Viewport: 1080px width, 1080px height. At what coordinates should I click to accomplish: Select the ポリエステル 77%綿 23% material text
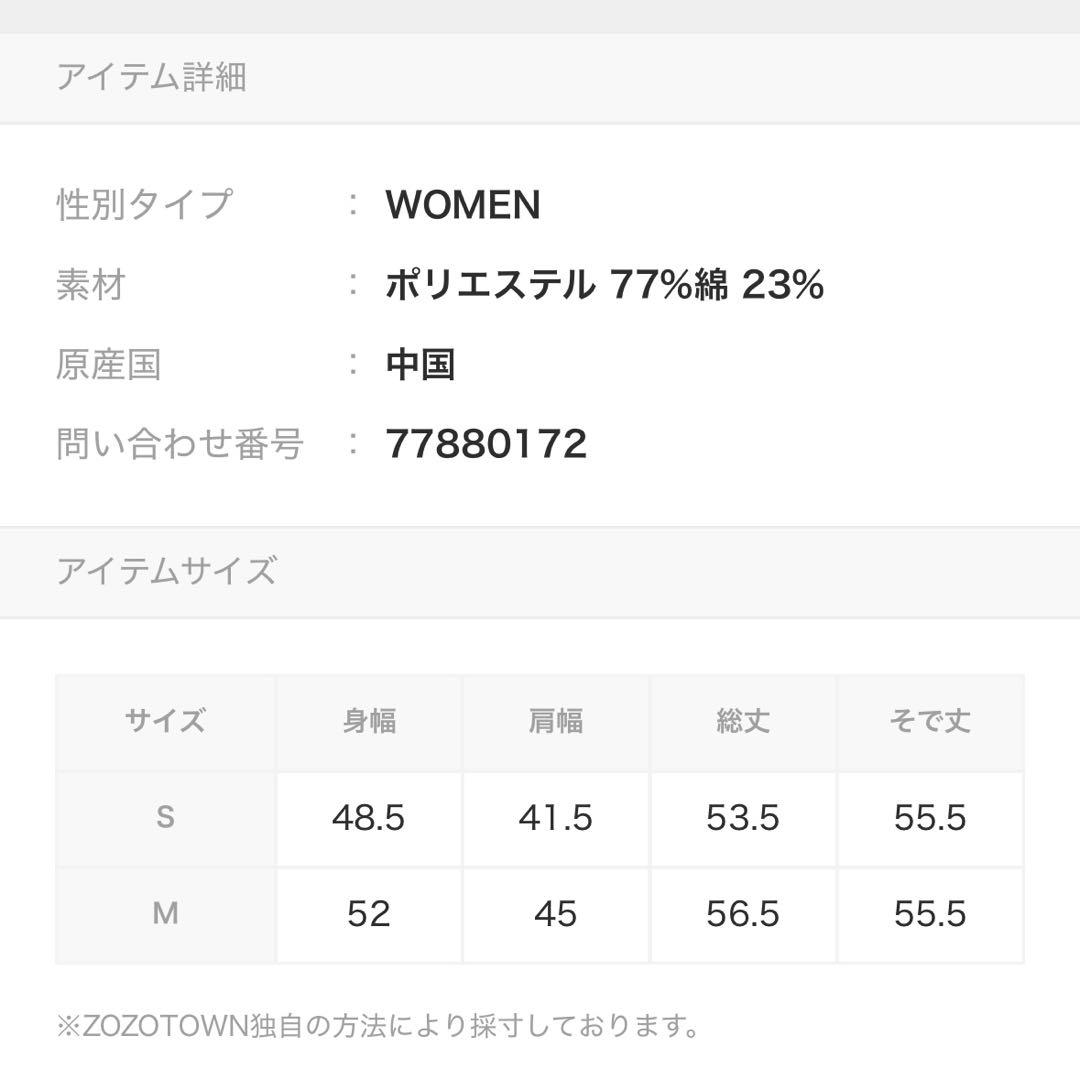coord(604,284)
